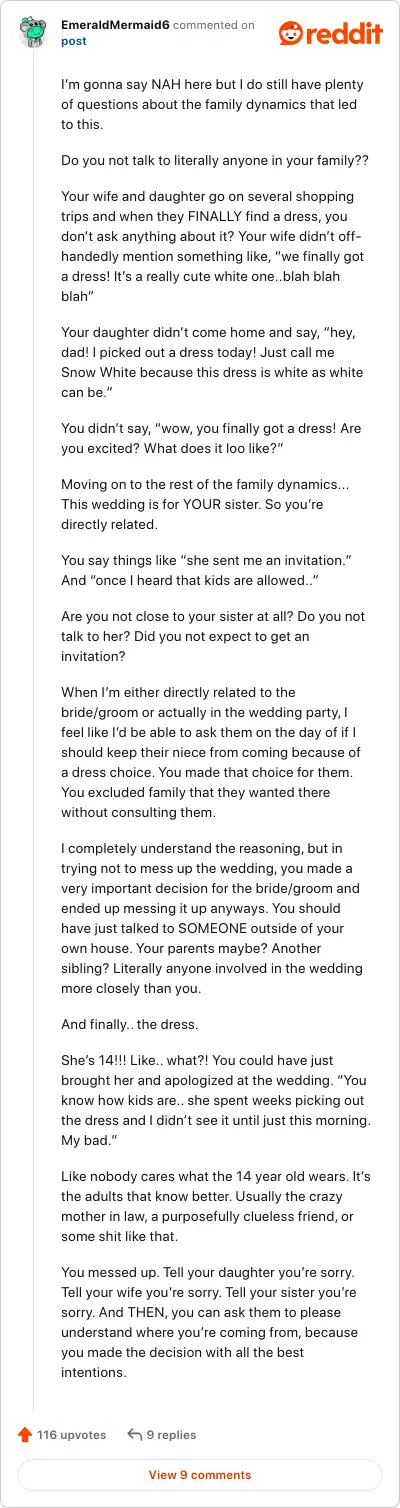The image size is (400, 1508).
Task: Click the orange upvote arrow icon
Action: 25,1434
